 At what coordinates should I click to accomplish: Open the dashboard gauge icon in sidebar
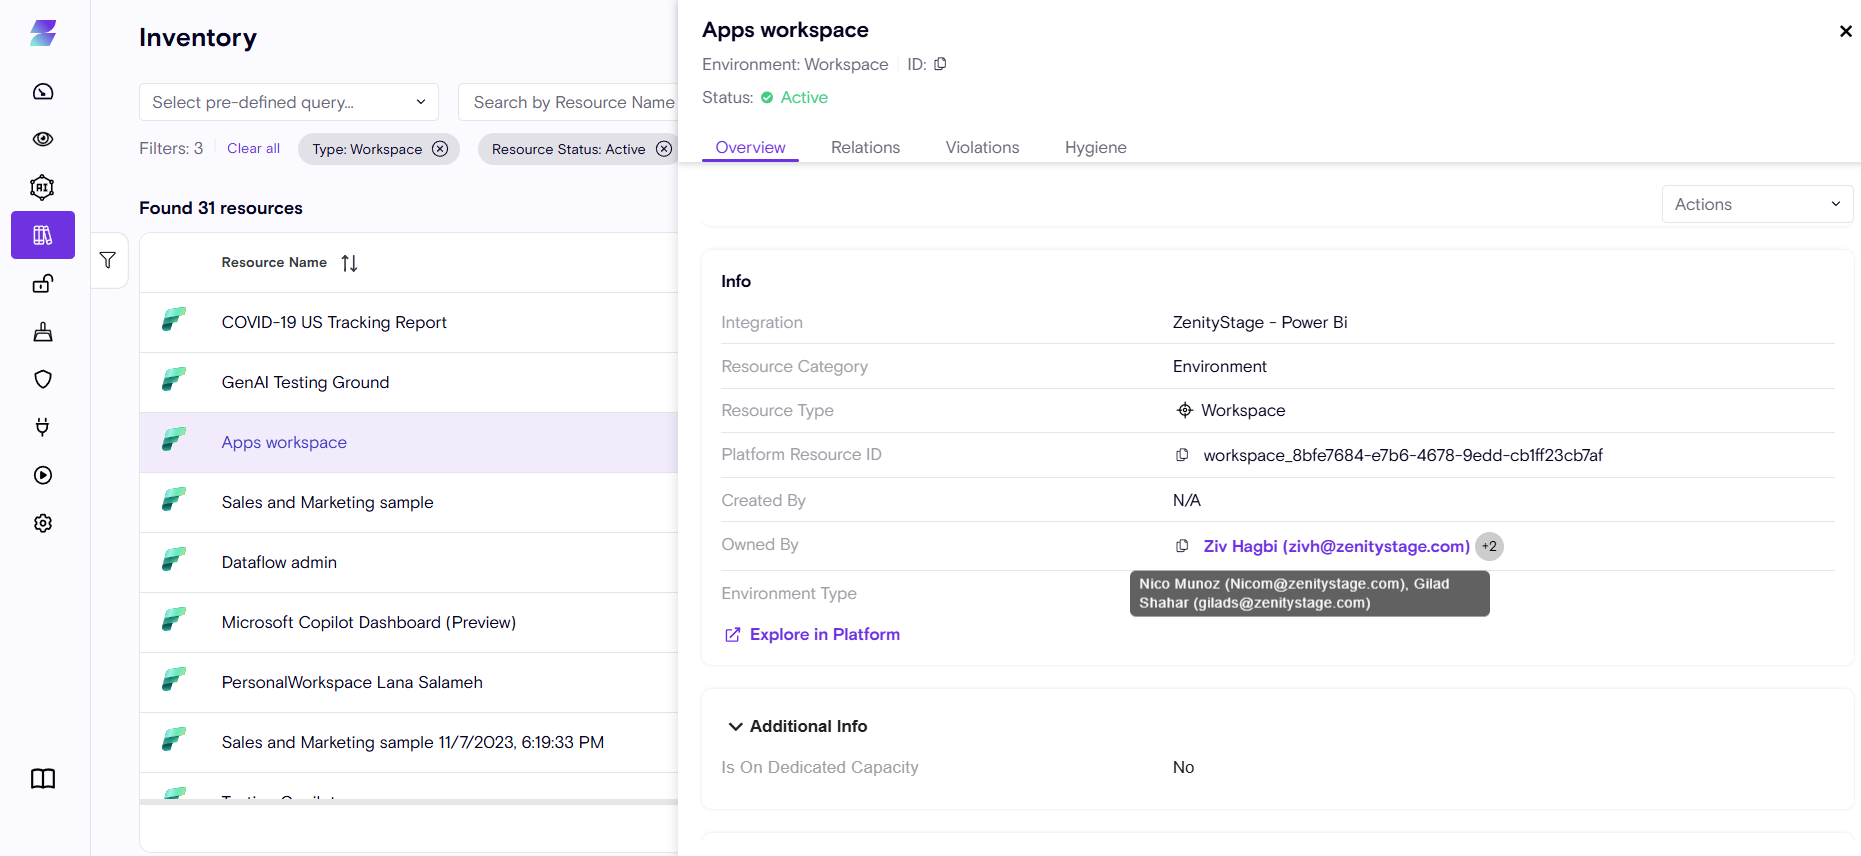(43, 92)
